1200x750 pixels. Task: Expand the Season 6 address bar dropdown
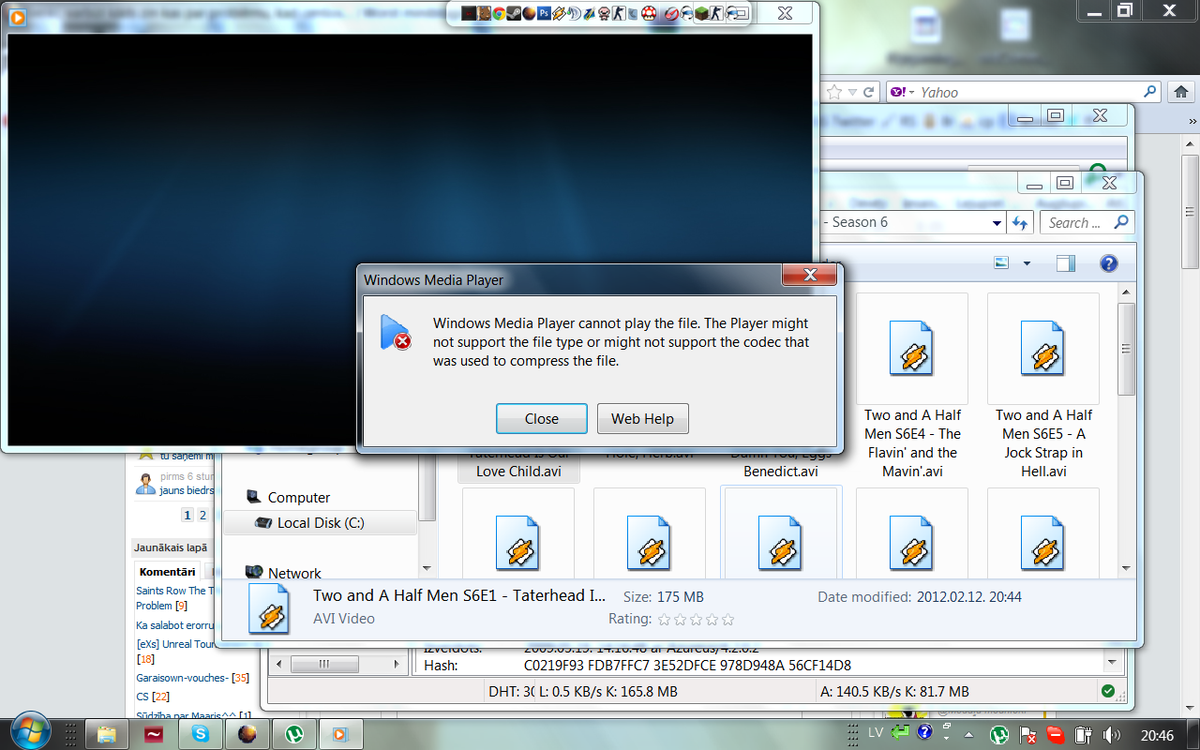coord(996,223)
